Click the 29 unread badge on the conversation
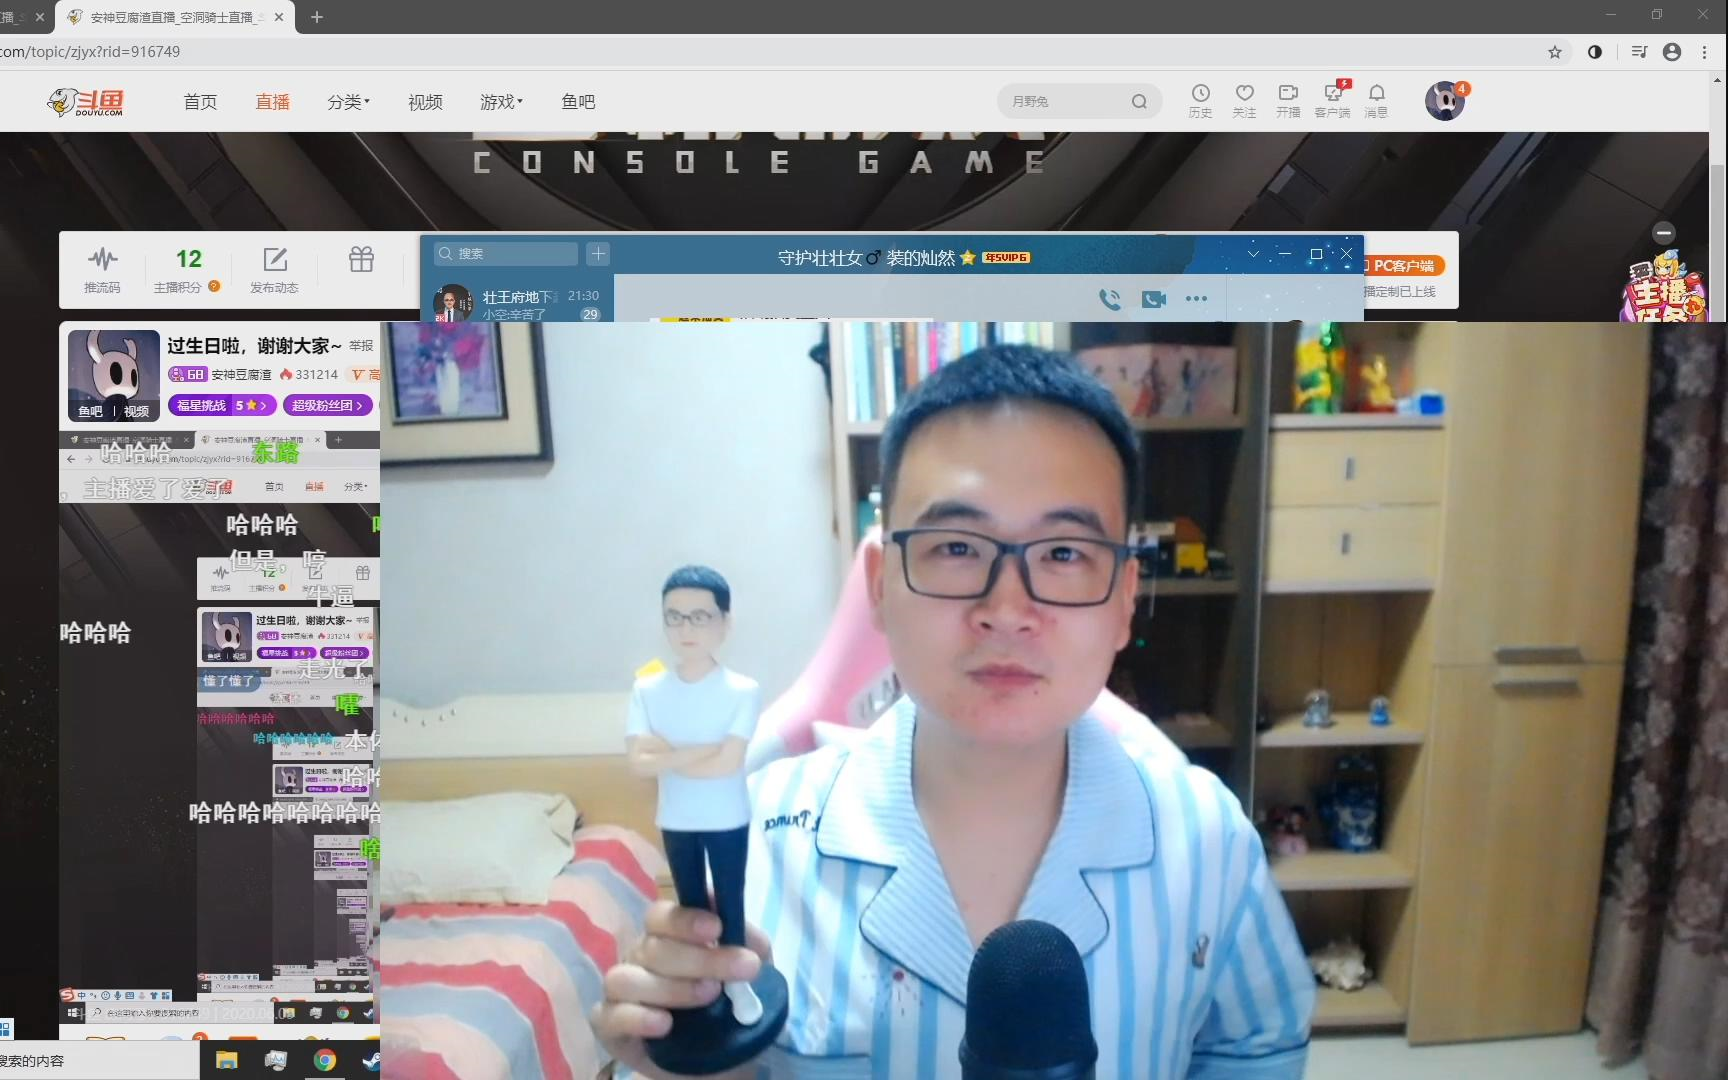1728x1080 pixels. pos(590,314)
